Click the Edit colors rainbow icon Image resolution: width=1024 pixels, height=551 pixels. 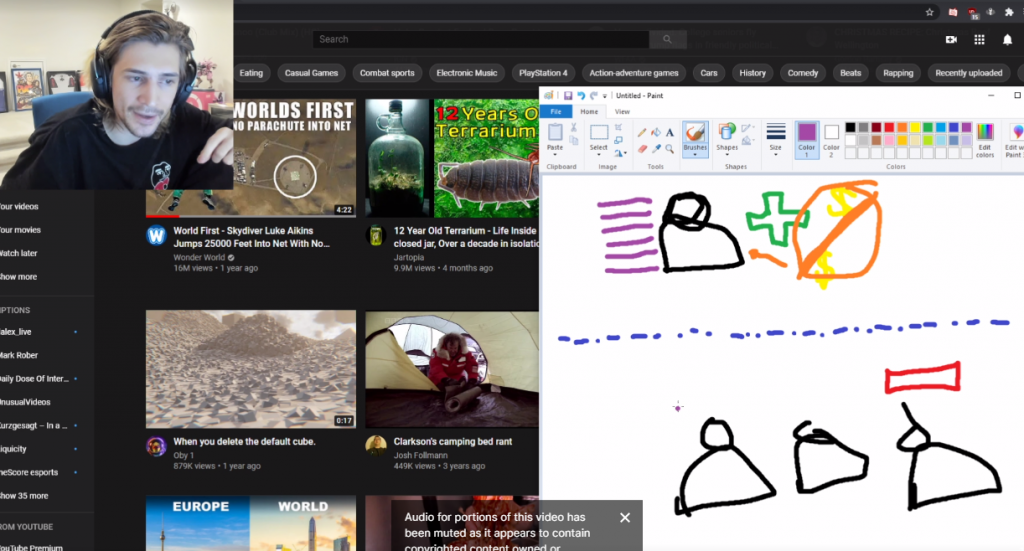click(985, 131)
